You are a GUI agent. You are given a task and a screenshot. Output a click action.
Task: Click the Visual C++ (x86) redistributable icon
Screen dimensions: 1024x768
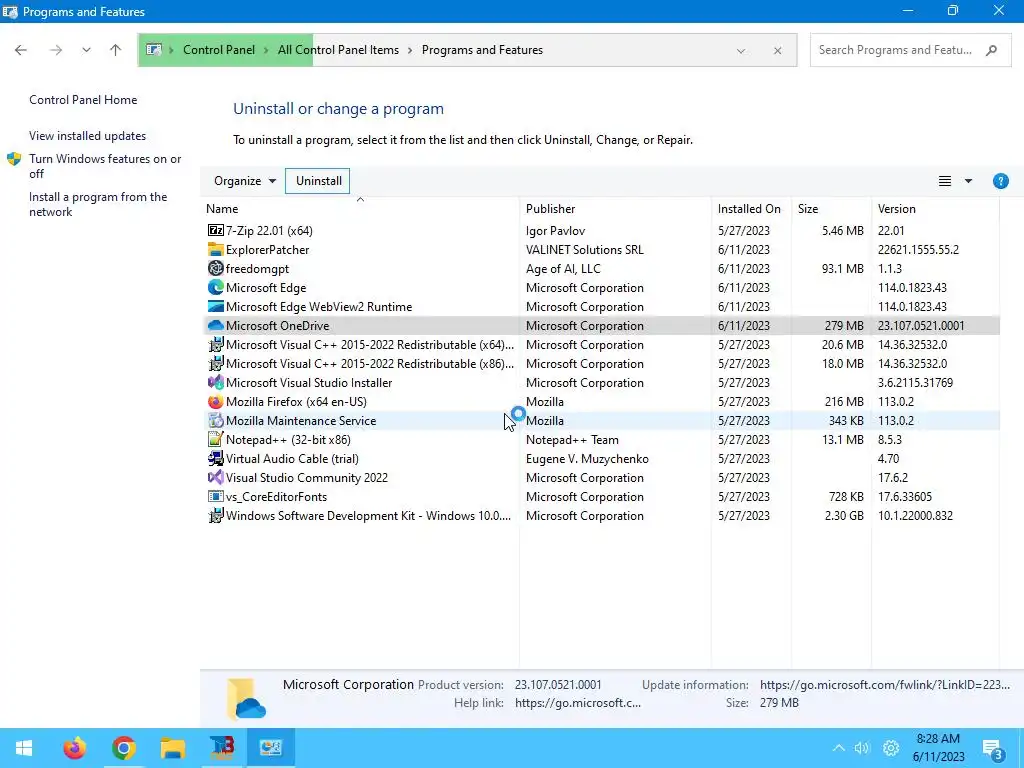click(x=216, y=363)
